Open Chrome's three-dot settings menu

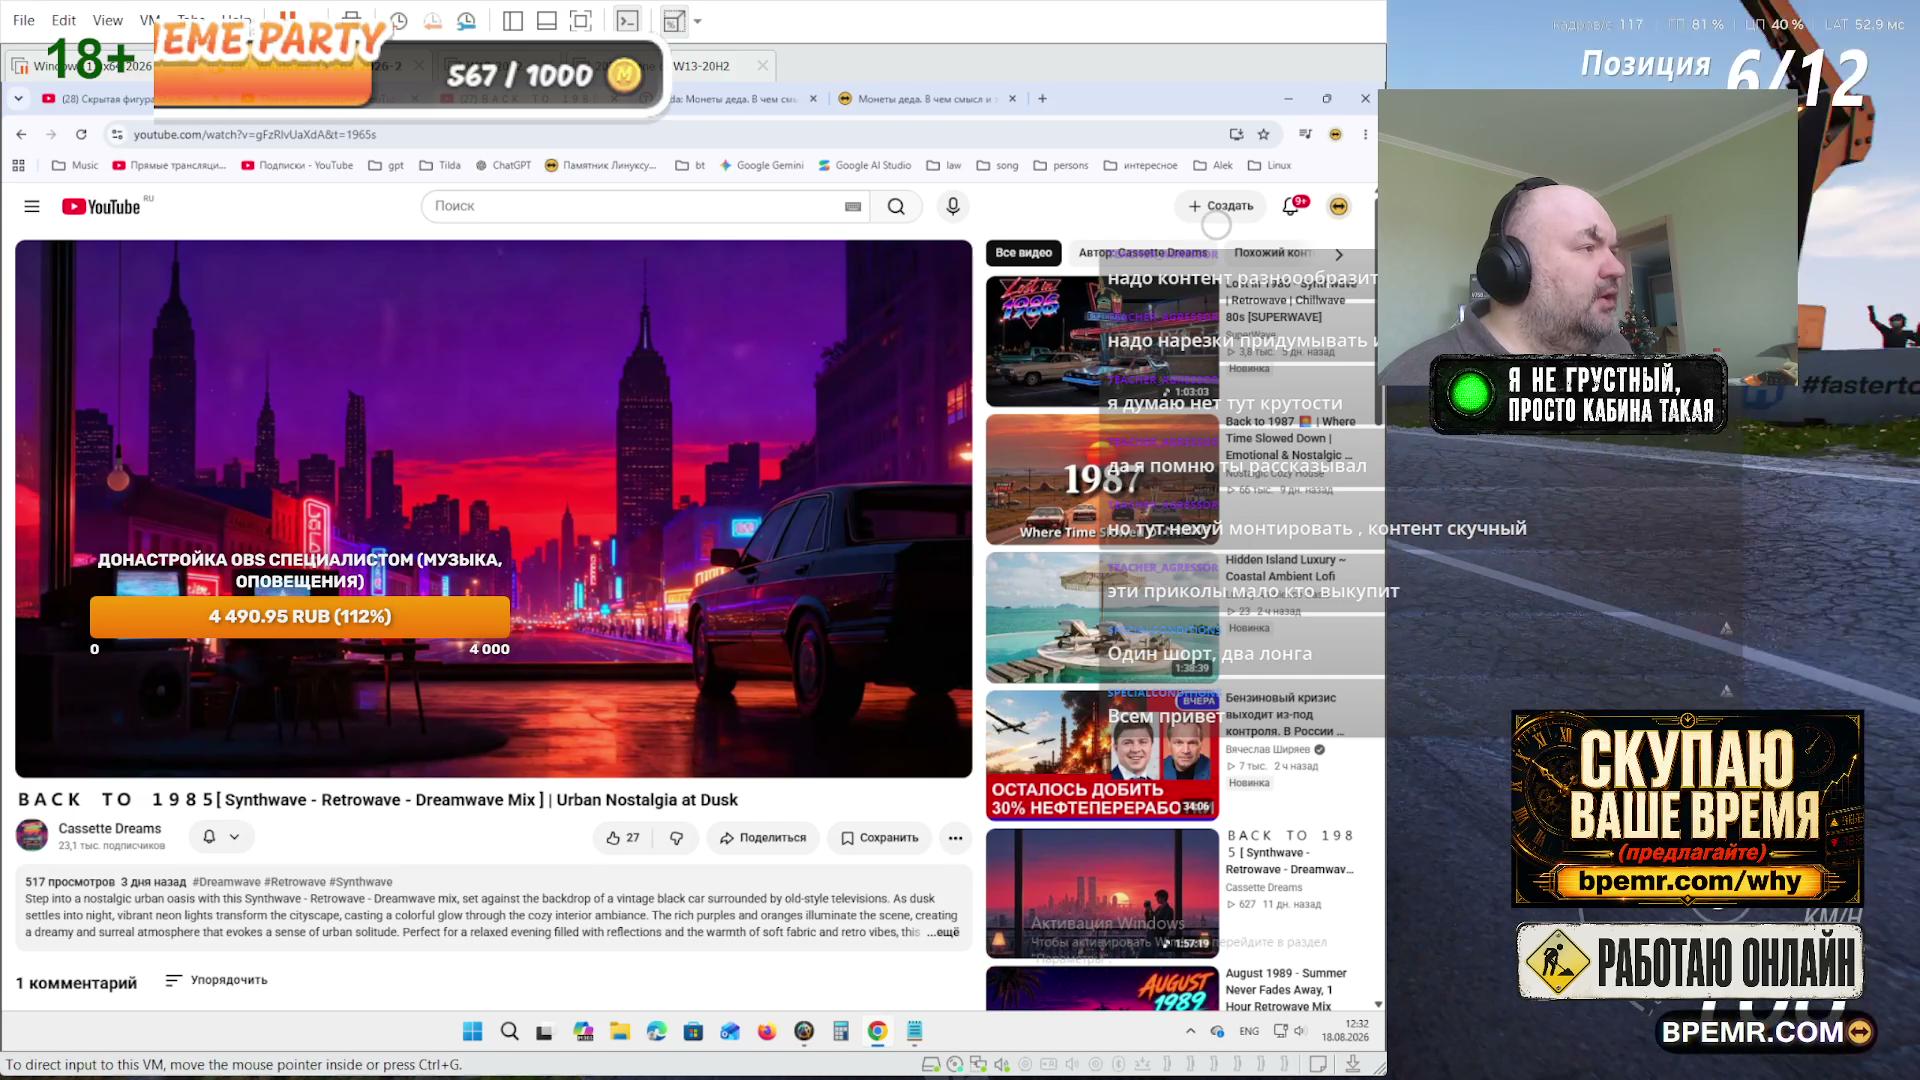(1365, 134)
